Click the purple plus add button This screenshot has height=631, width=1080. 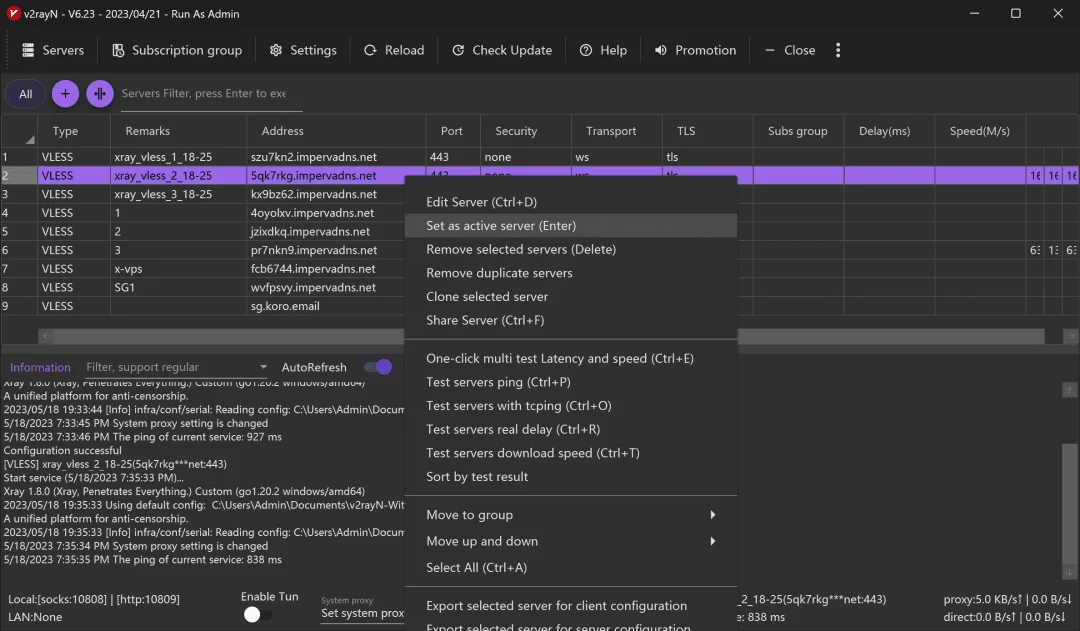(65, 94)
